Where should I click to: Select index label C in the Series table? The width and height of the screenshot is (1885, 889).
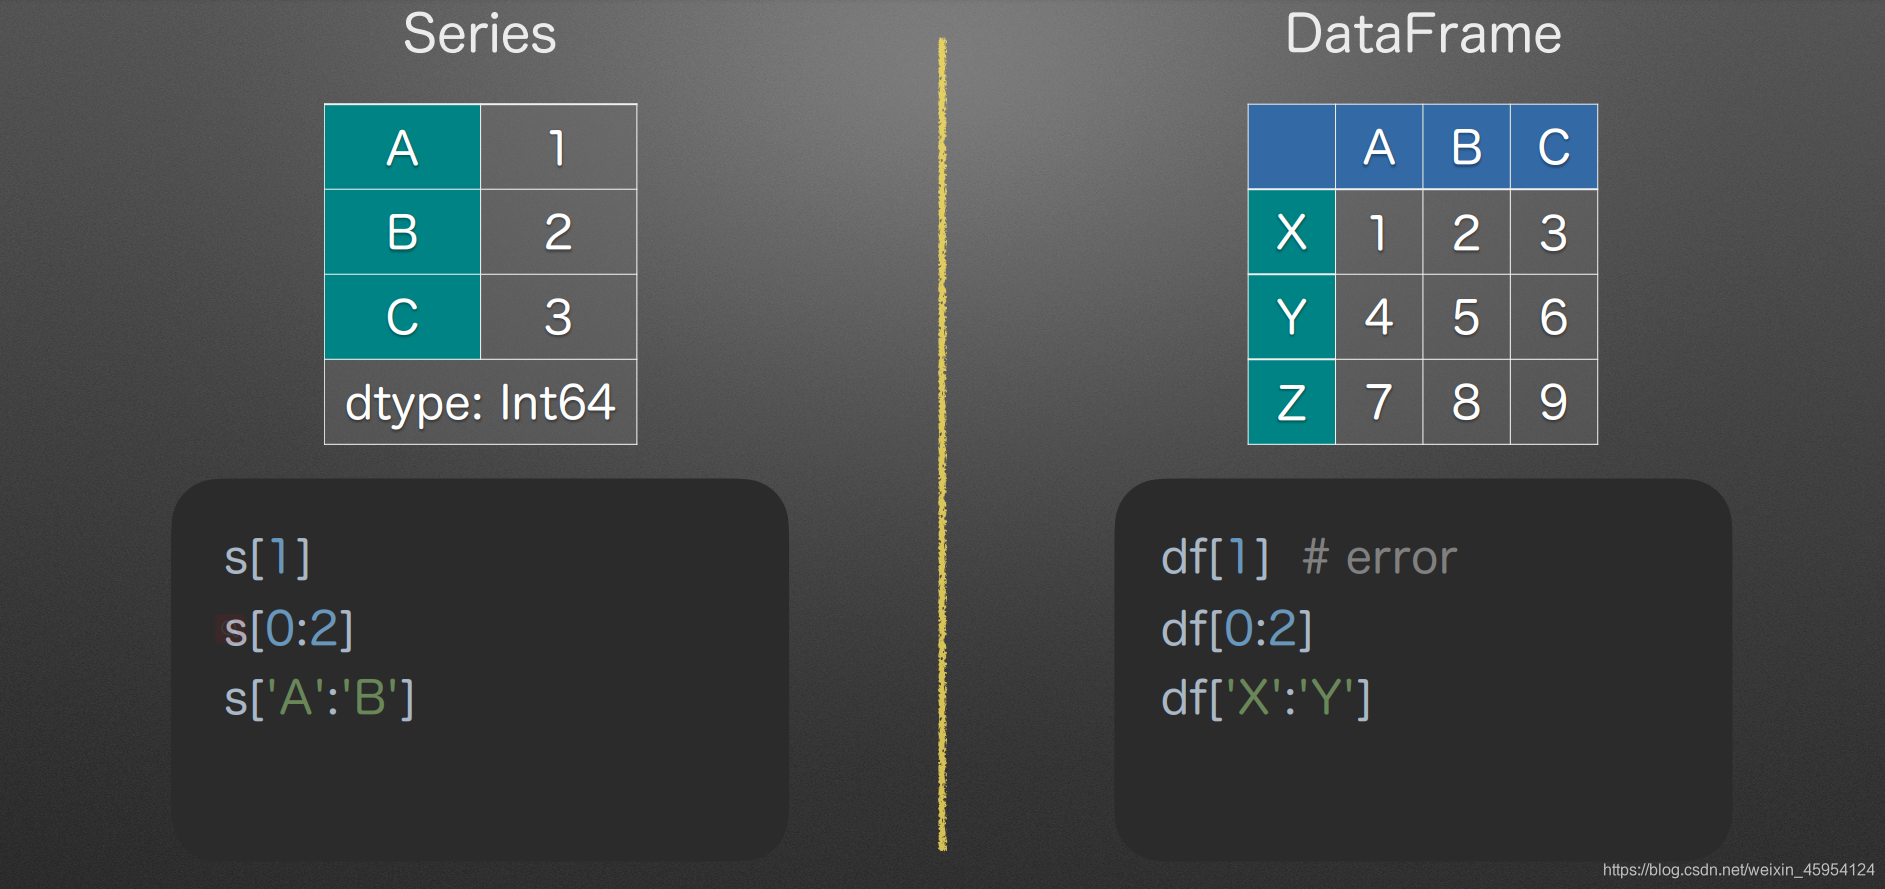(403, 317)
